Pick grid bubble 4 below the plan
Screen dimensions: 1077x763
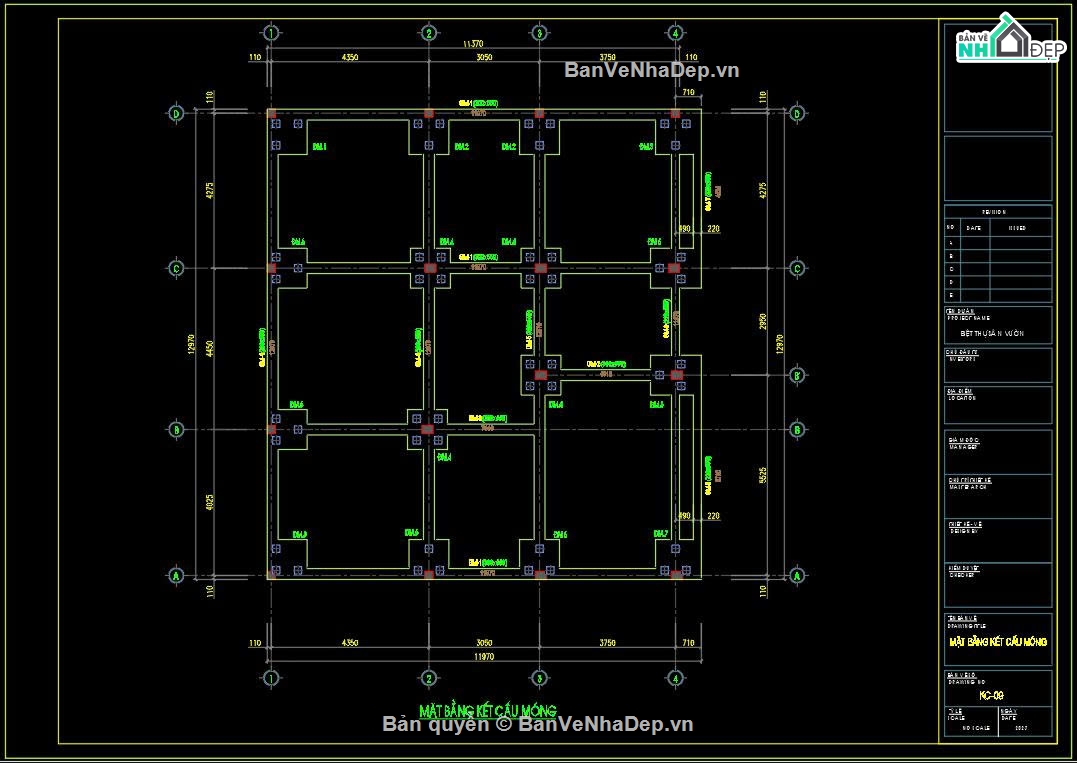[676, 678]
